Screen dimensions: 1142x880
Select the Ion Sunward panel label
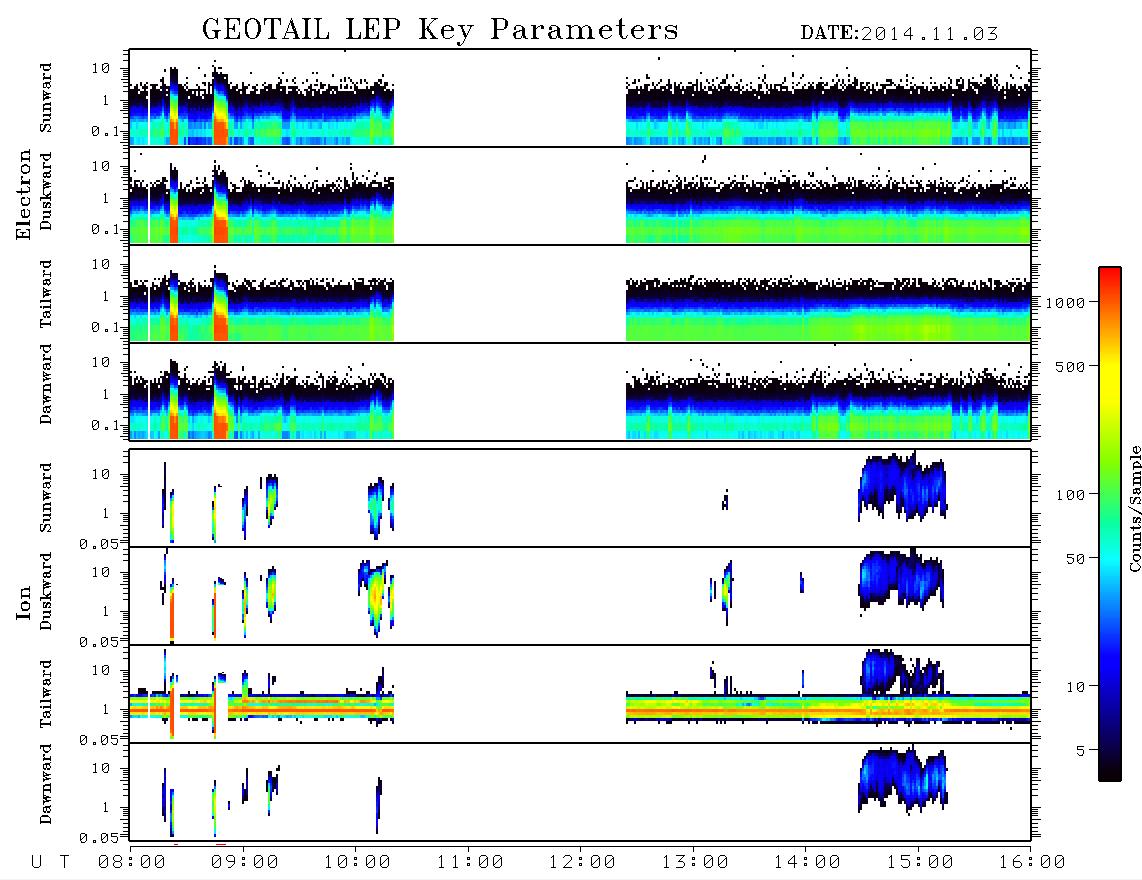[x=46, y=498]
